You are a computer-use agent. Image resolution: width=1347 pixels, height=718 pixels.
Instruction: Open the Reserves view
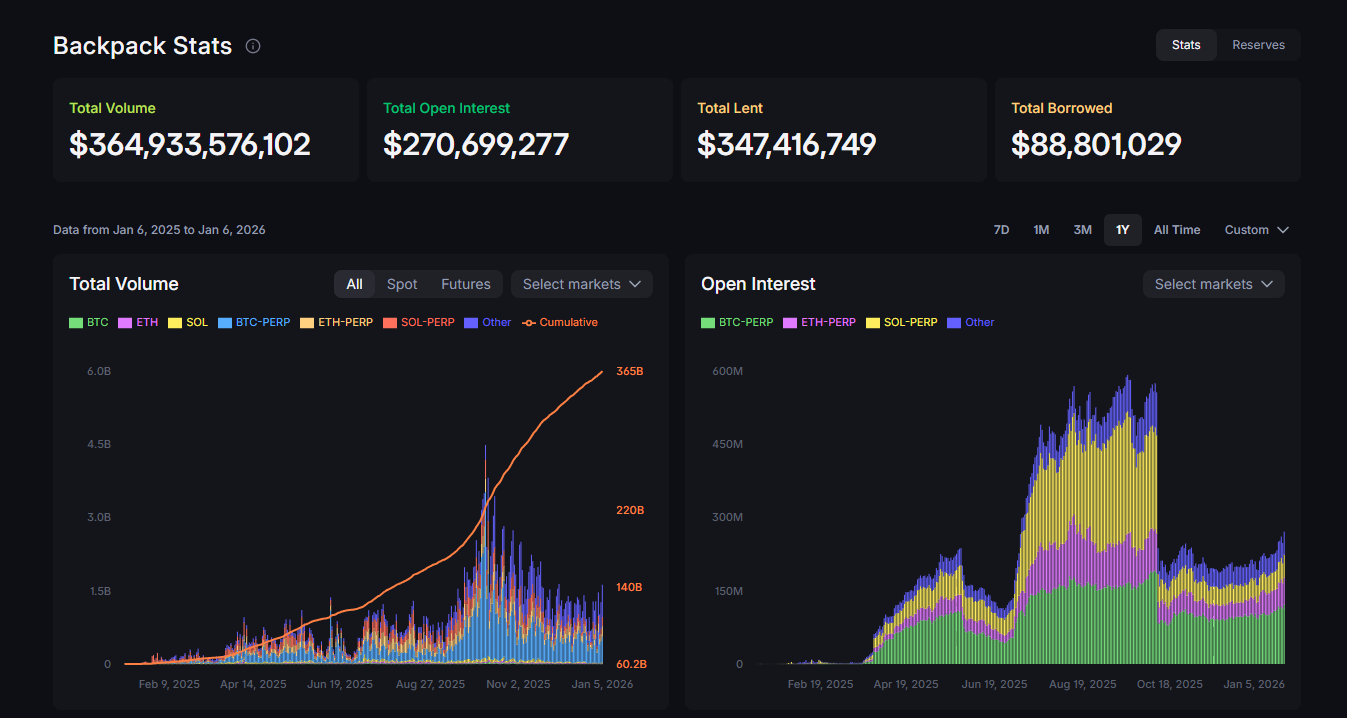(x=1258, y=44)
